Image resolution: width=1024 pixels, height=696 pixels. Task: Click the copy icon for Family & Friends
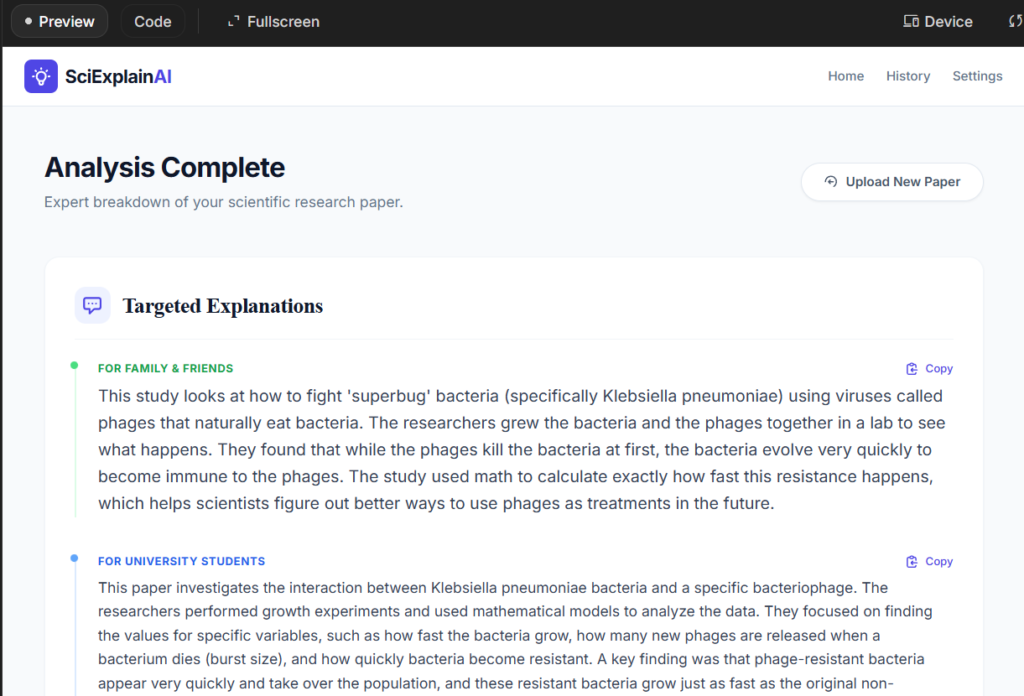911,369
